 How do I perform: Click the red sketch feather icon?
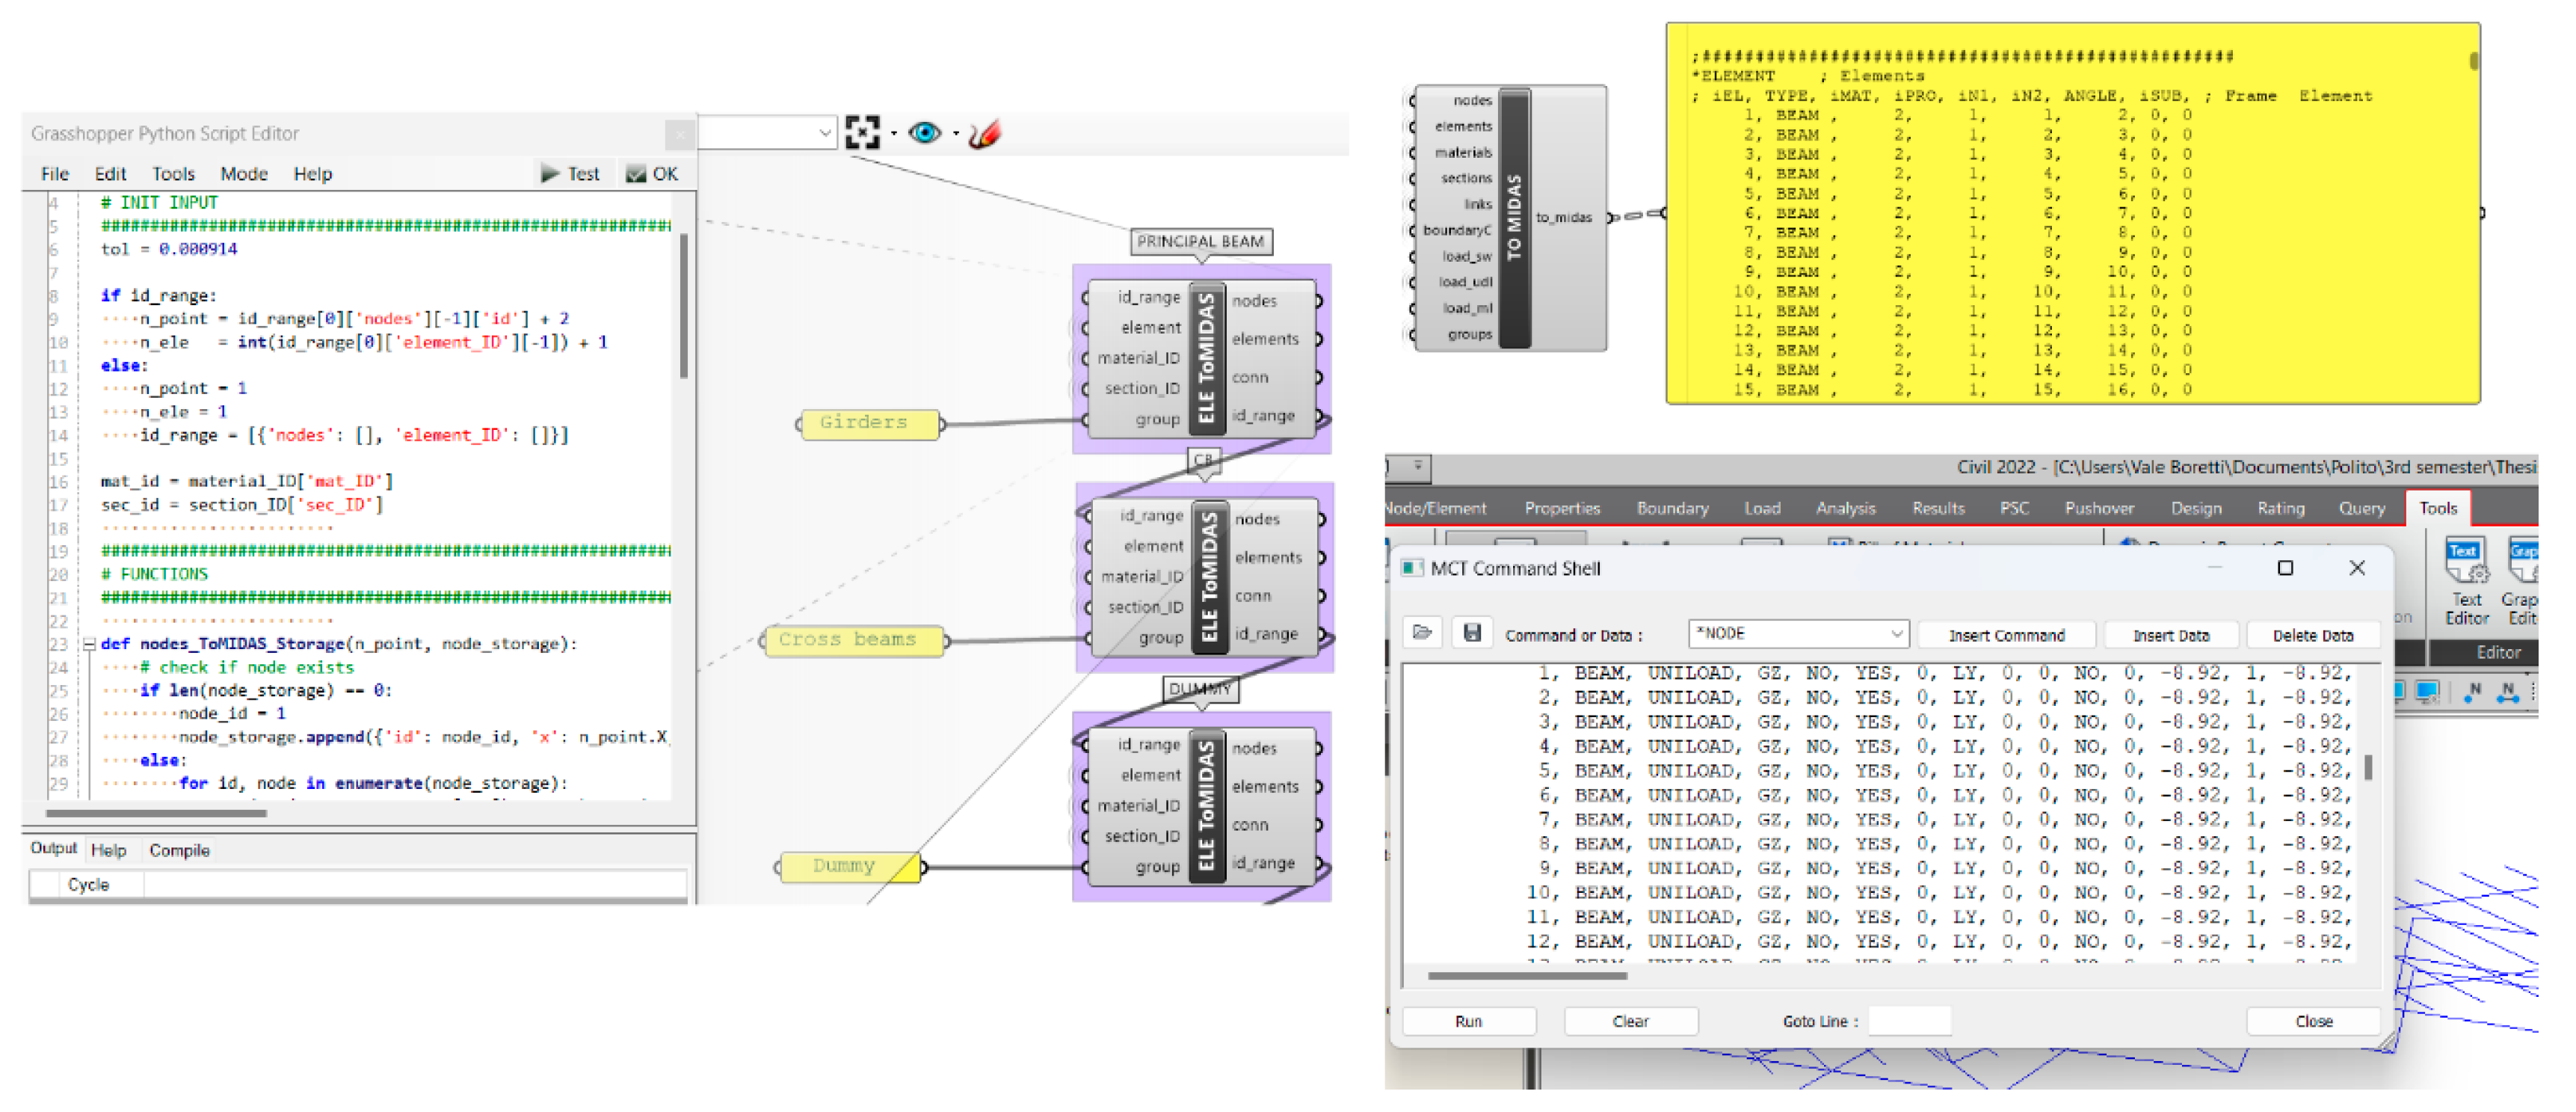pos(984,133)
